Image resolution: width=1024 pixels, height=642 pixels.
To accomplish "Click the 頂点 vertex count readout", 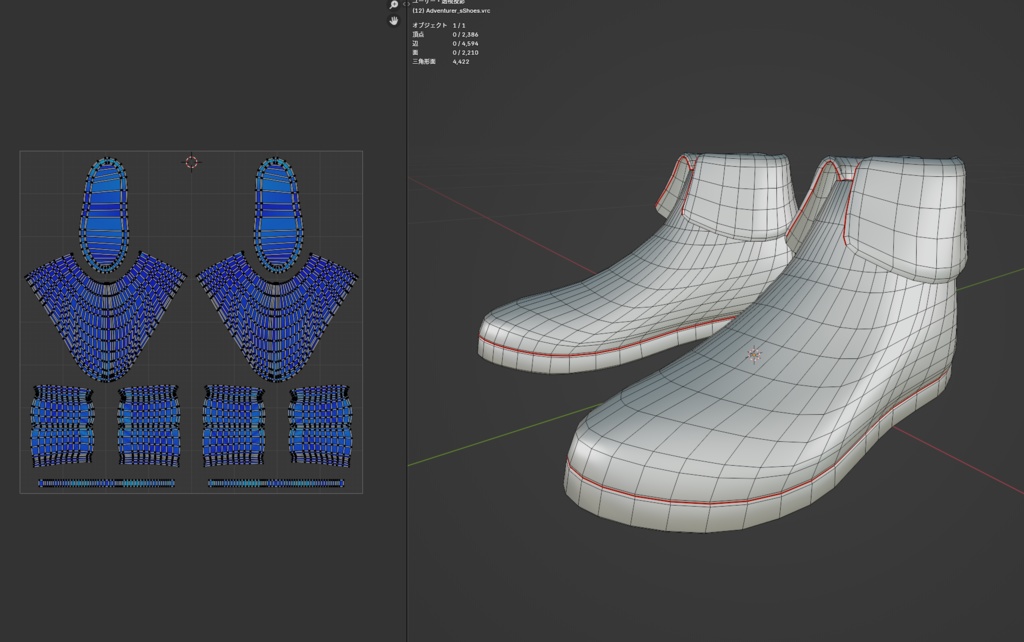I will tap(443, 34).
